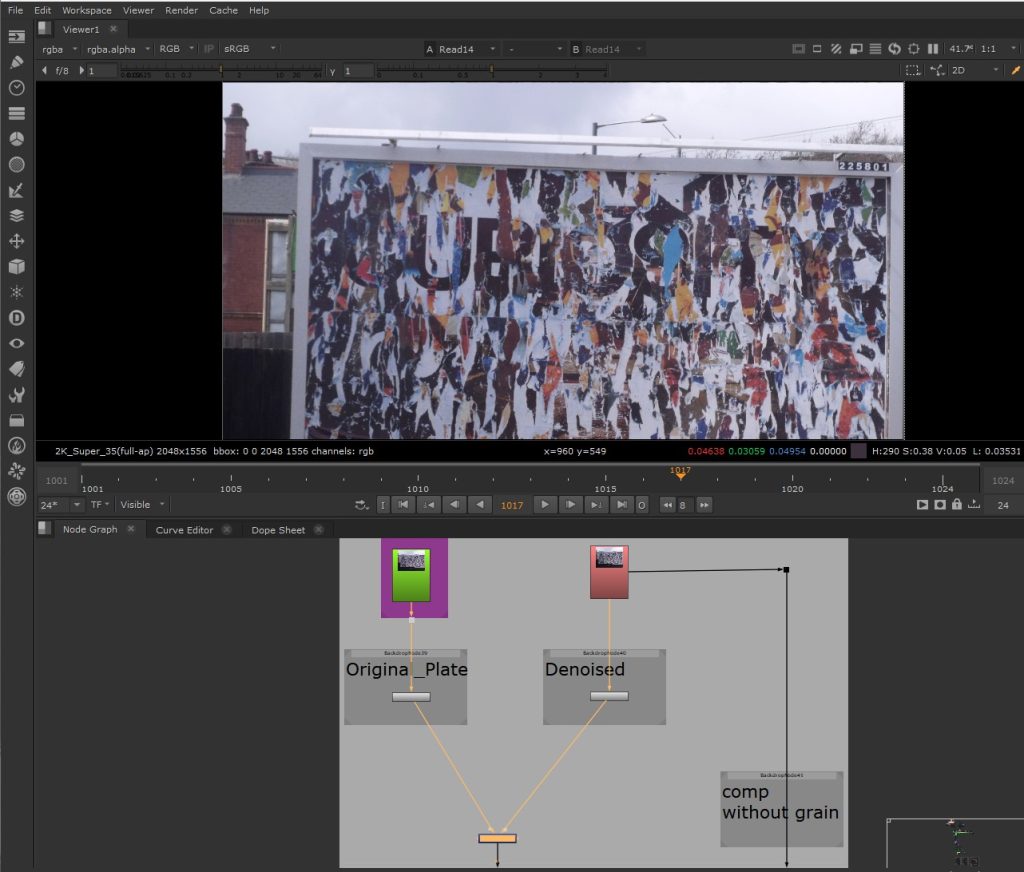Open the rgba channel layer dropdown

59,49
